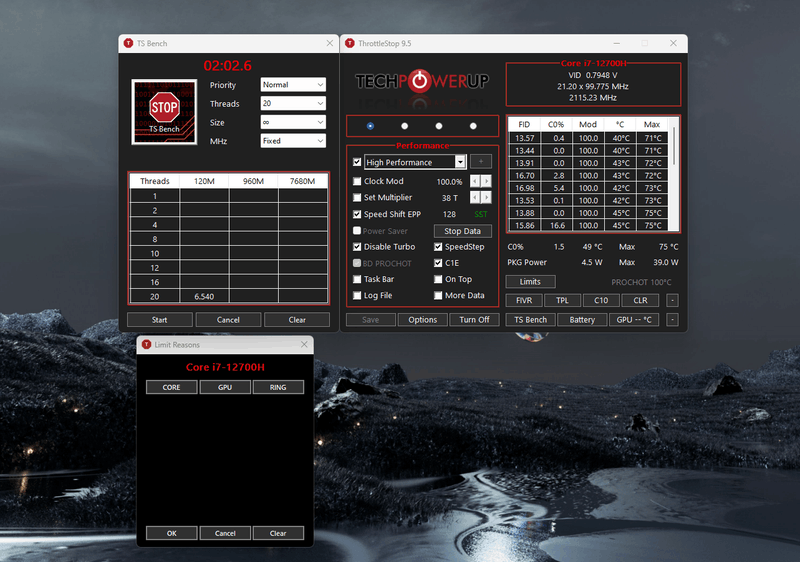Open the Size dropdown in TS Bench
This screenshot has width=800, height=562.
click(293, 122)
